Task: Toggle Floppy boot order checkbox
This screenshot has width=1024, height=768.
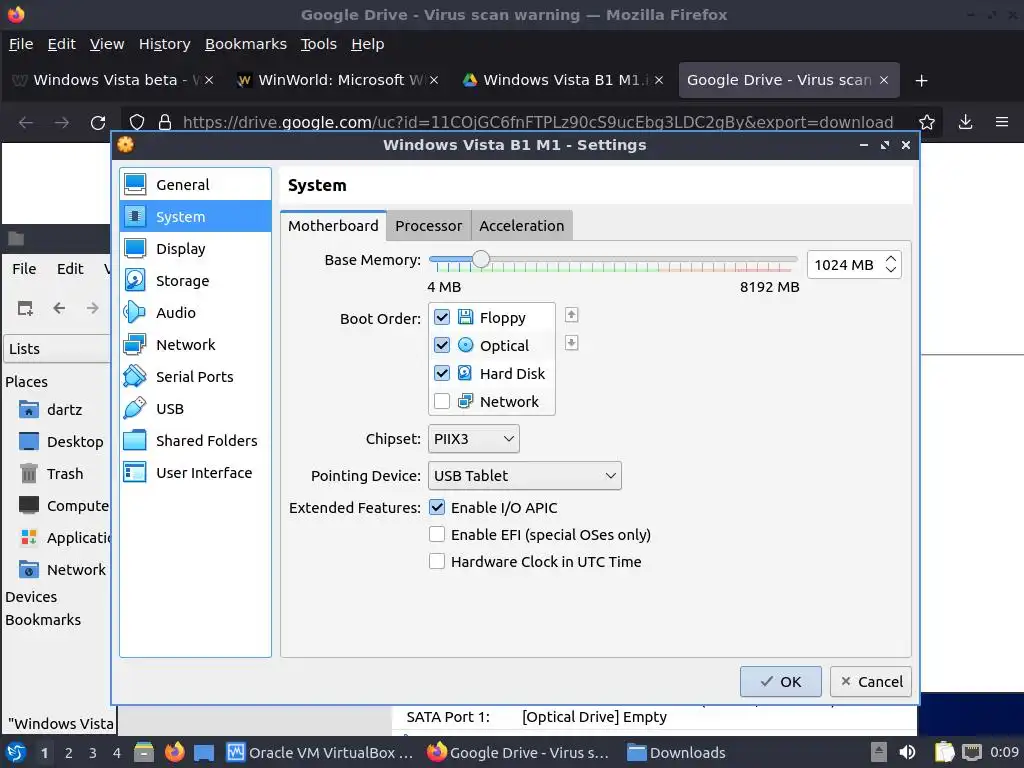Action: (x=442, y=317)
